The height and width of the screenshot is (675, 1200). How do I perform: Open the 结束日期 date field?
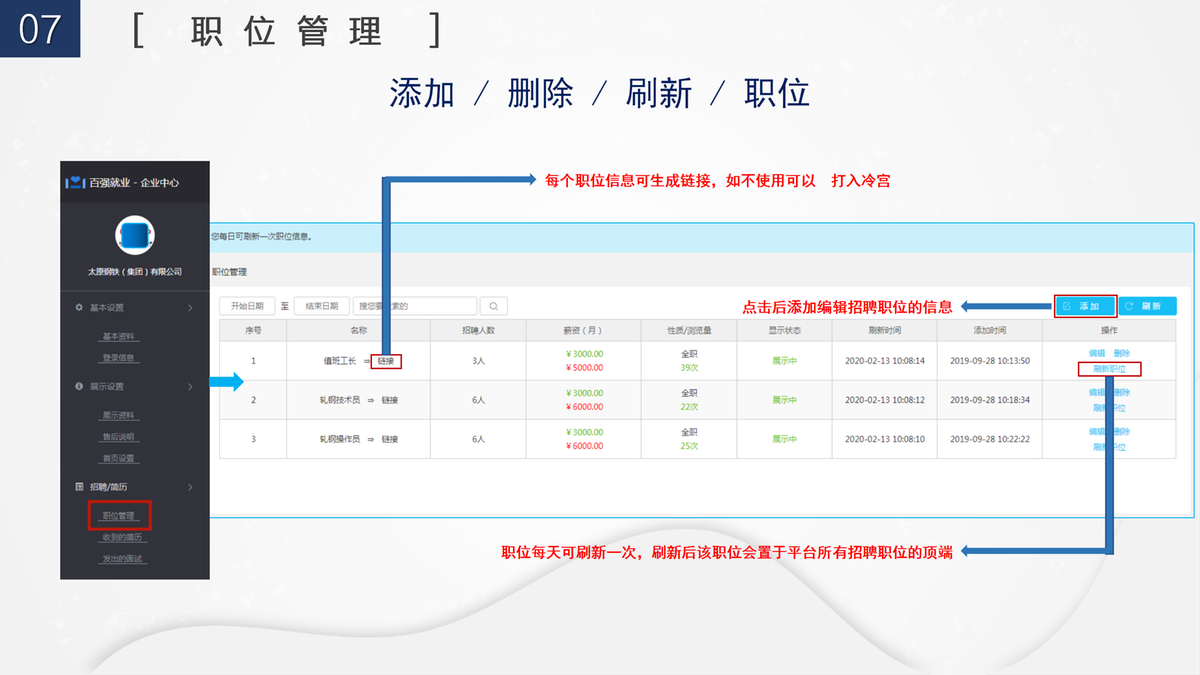[x=321, y=306]
